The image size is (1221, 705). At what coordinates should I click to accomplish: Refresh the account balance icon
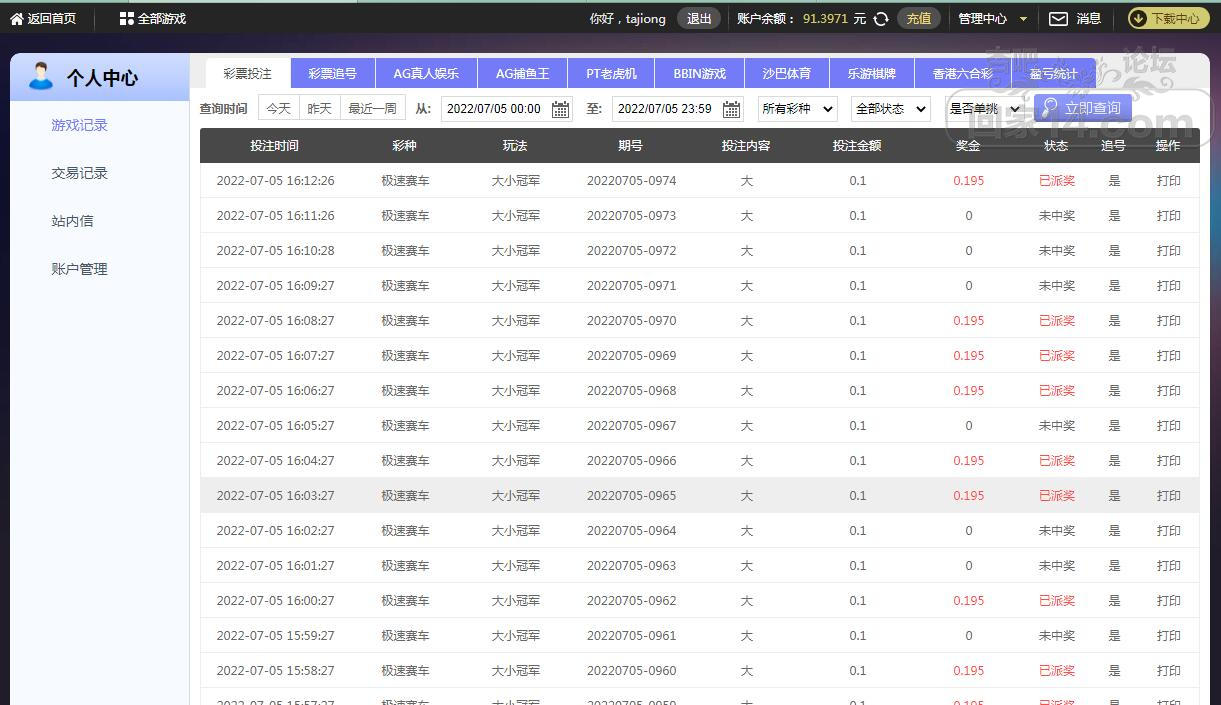point(881,18)
